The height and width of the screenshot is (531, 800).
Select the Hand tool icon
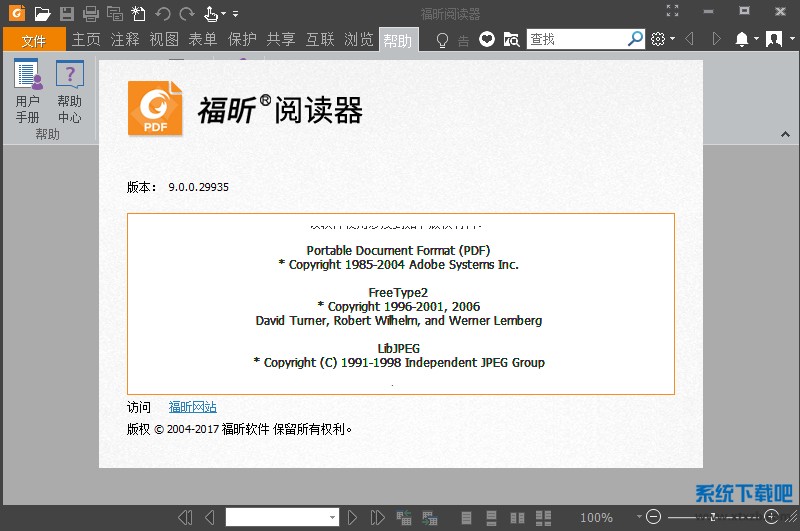point(211,14)
